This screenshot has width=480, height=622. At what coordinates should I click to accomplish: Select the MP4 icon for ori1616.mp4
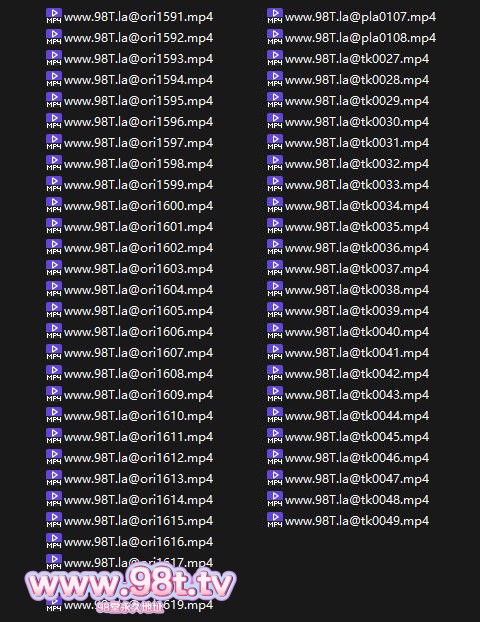pos(54,541)
